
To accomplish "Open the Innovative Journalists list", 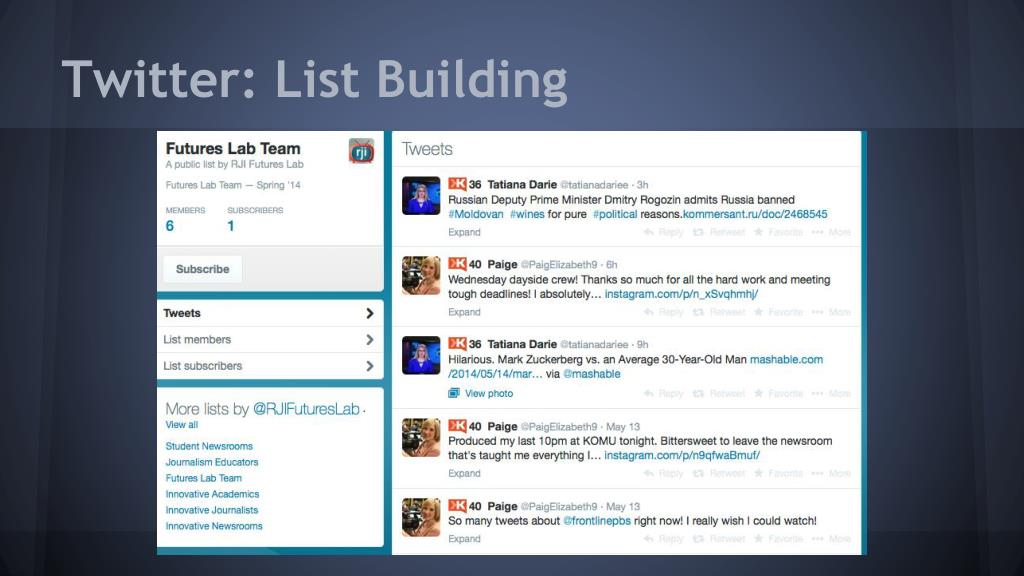I will point(212,510).
